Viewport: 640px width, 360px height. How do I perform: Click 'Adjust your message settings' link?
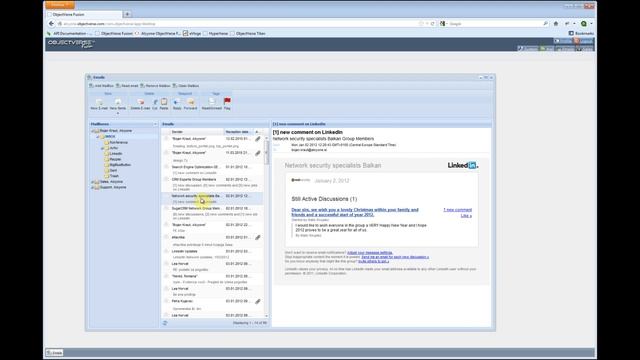(369, 253)
